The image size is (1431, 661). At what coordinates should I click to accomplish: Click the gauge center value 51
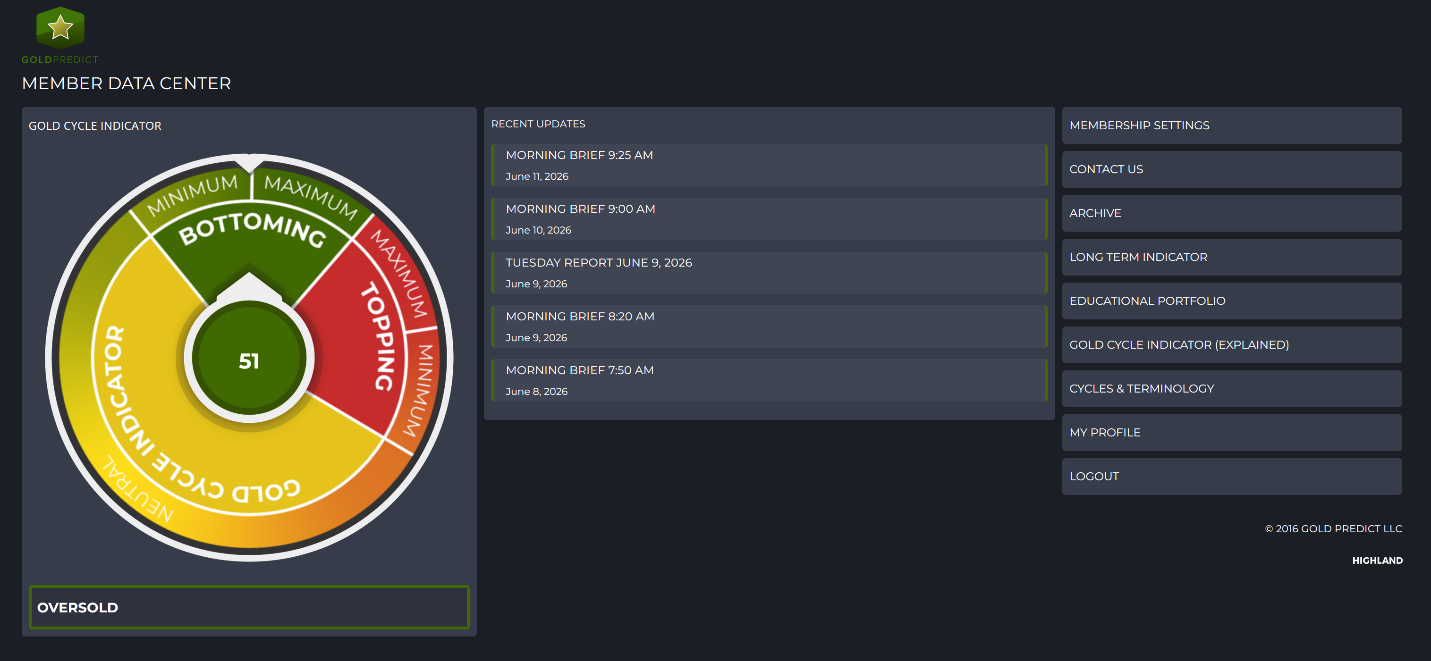(x=249, y=361)
